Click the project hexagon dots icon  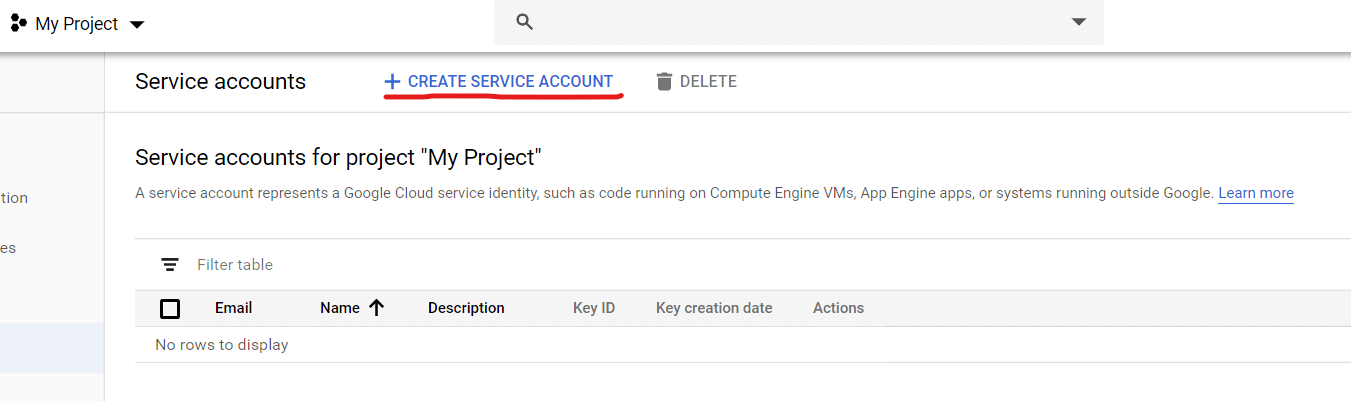pyautogui.click(x=19, y=23)
